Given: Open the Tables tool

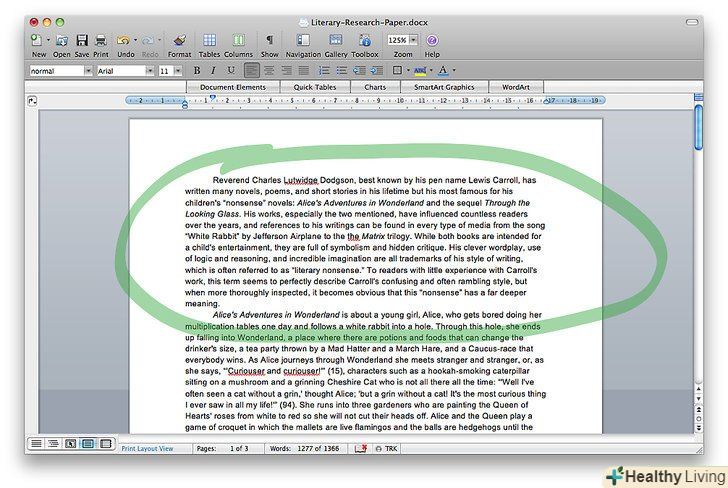Looking at the screenshot, I should pyautogui.click(x=209, y=40).
